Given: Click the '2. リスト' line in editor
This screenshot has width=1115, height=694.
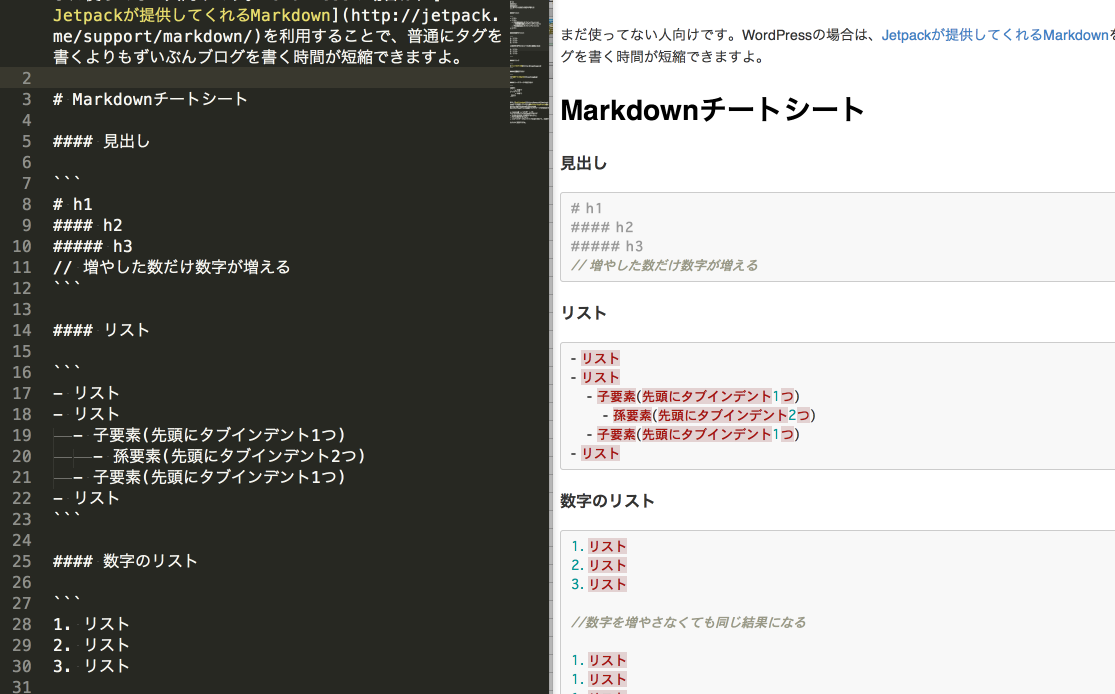Looking at the screenshot, I should pos(91,646).
